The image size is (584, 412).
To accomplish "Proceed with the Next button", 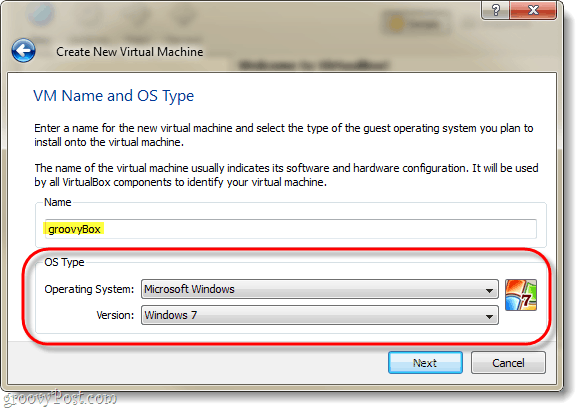I will [x=425, y=363].
